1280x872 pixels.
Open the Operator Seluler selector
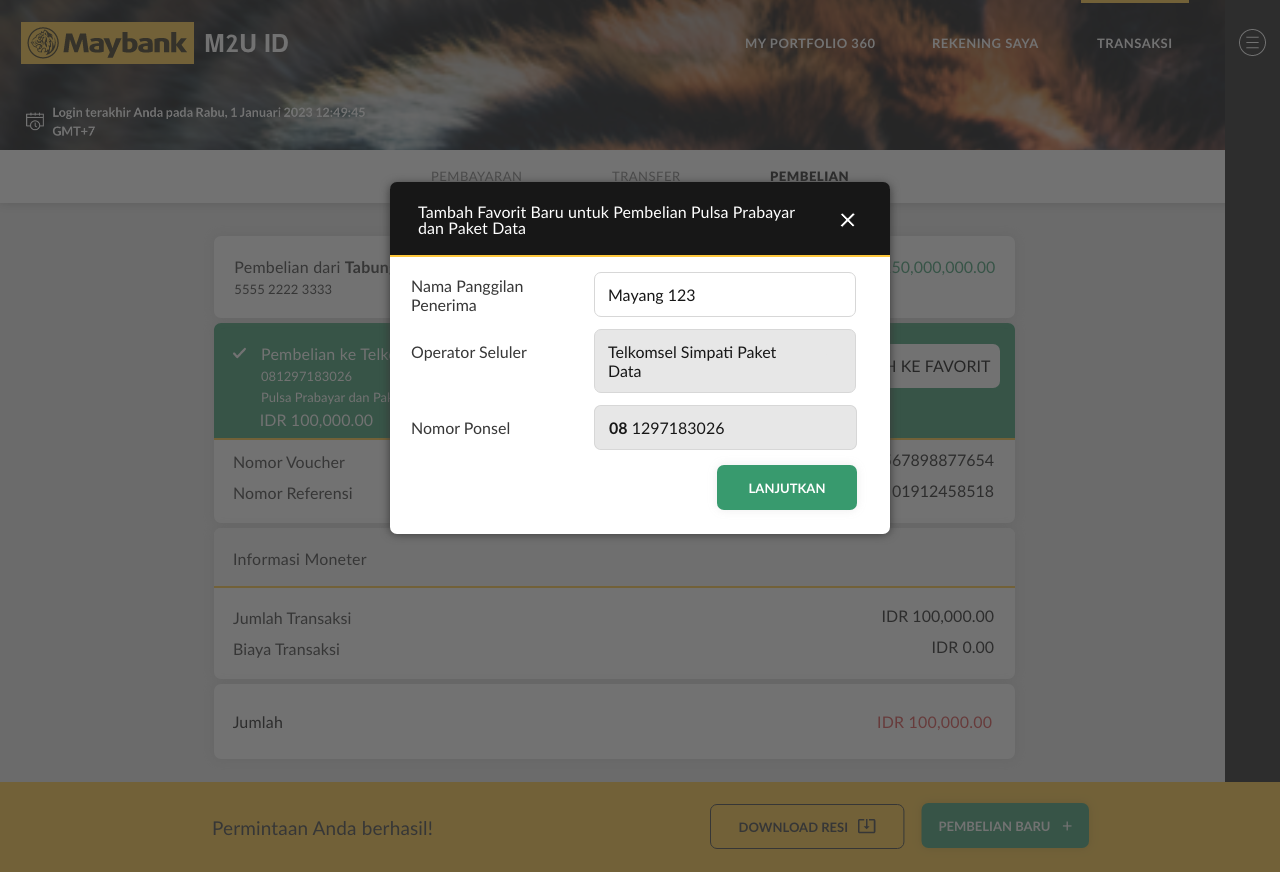click(724, 361)
